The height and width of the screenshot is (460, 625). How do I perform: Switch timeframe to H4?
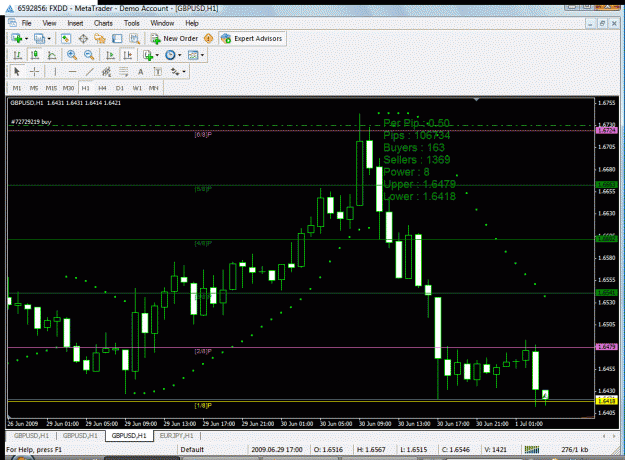102,88
